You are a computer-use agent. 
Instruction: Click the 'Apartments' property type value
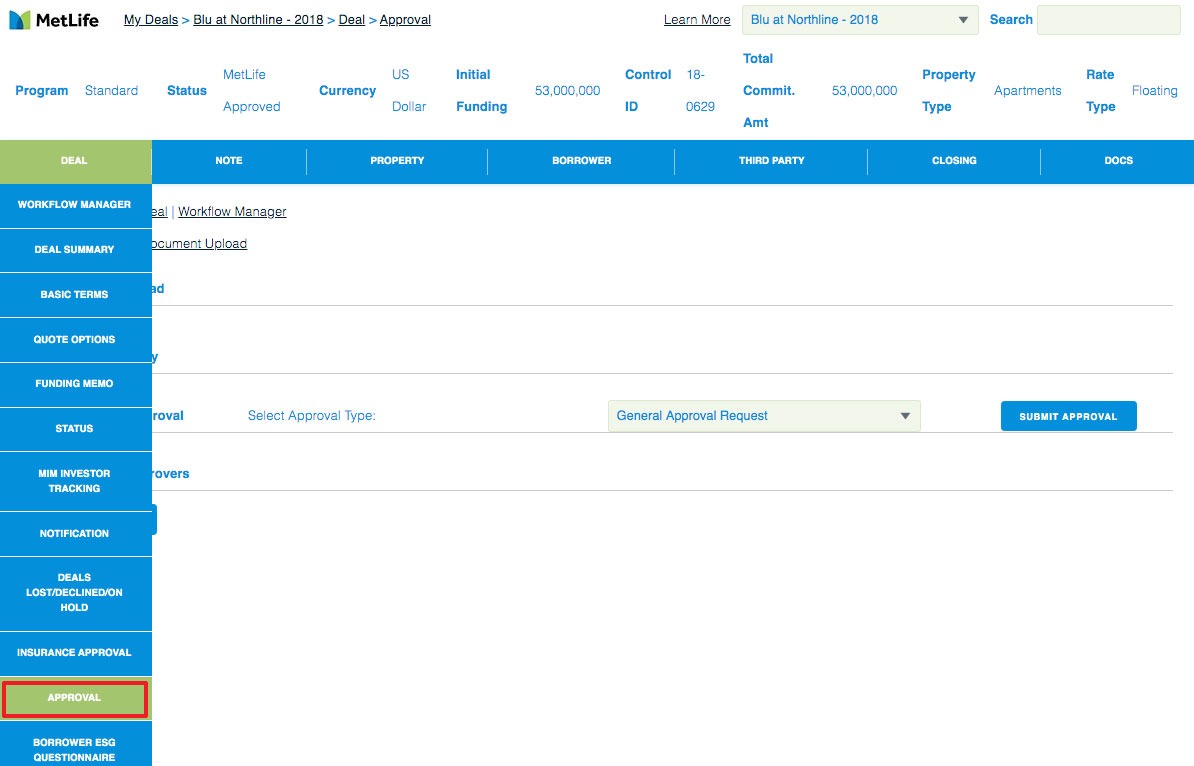[1027, 91]
